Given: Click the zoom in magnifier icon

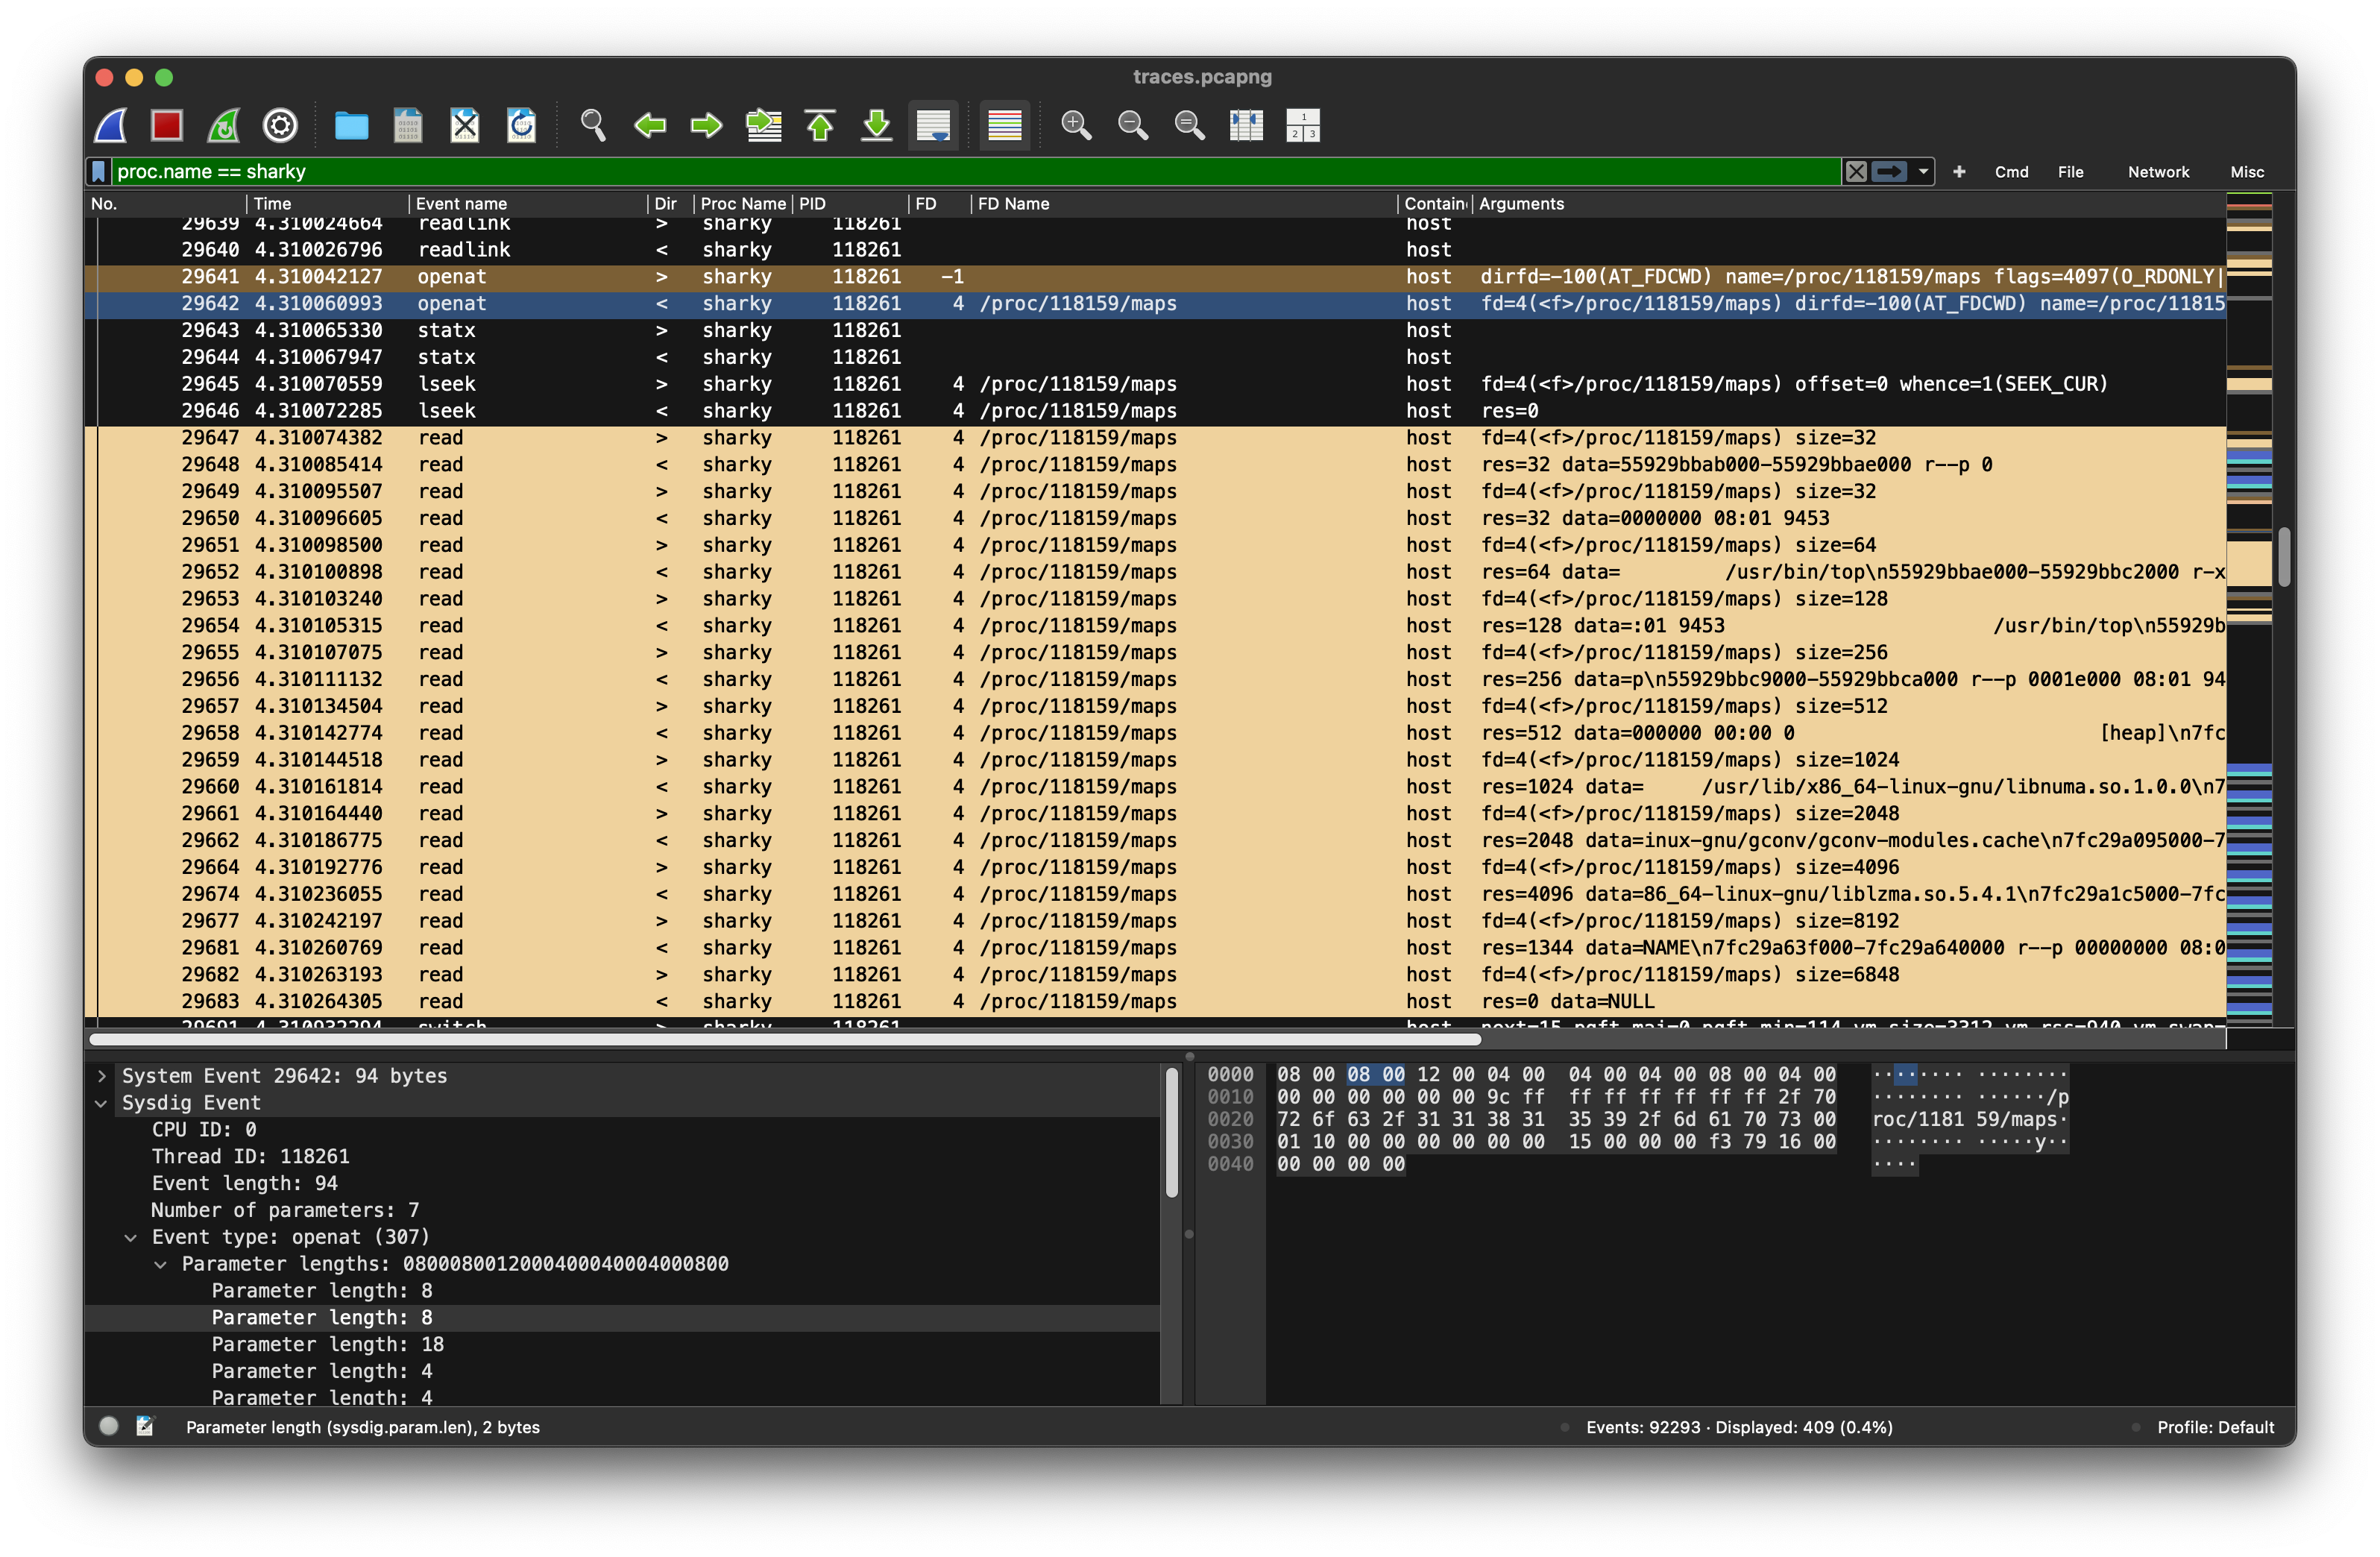Looking at the screenshot, I should tap(1076, 125).
